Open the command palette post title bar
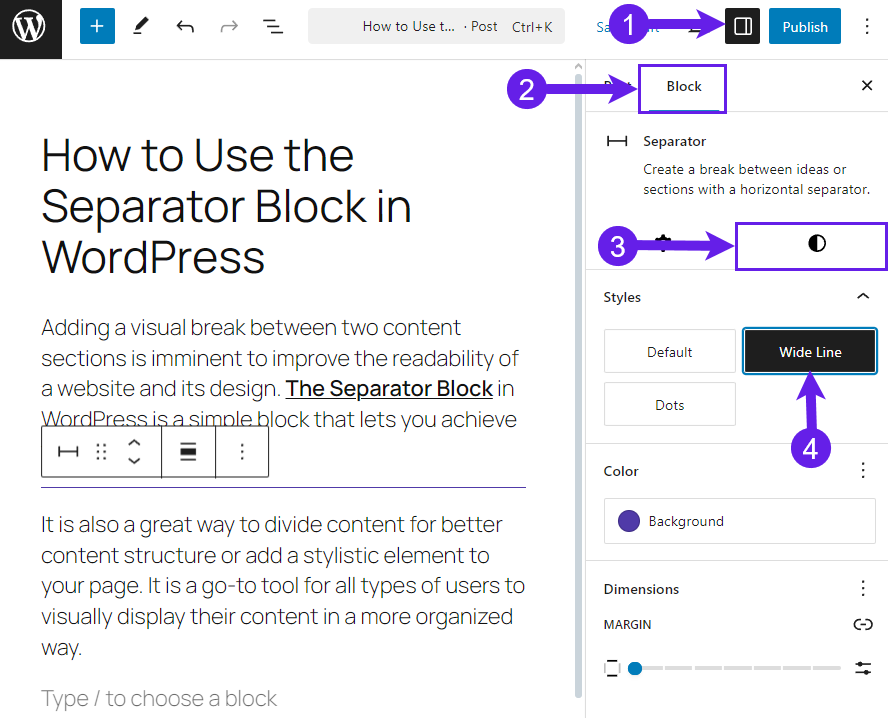Image resolution: width=888 pixels, height=718 pixels. point(436,26)
